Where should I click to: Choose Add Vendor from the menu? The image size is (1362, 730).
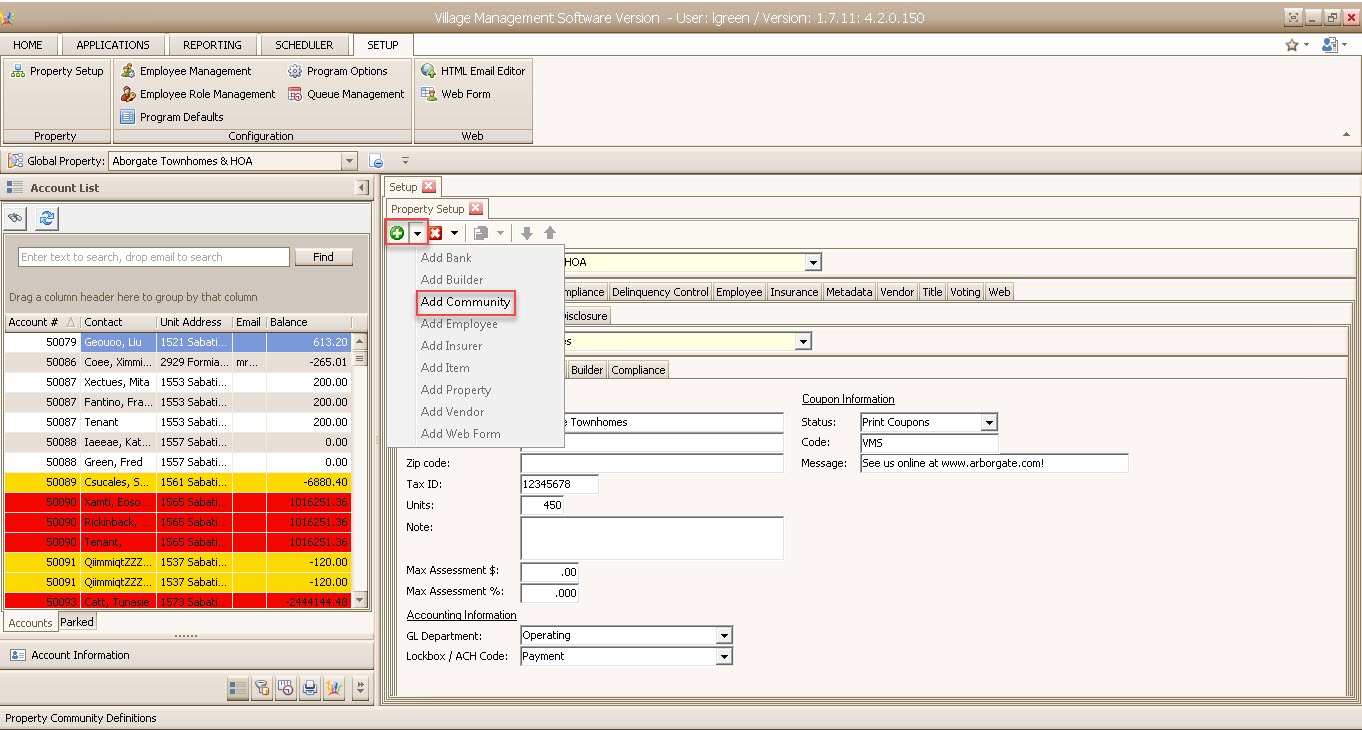tap(453, 412)
